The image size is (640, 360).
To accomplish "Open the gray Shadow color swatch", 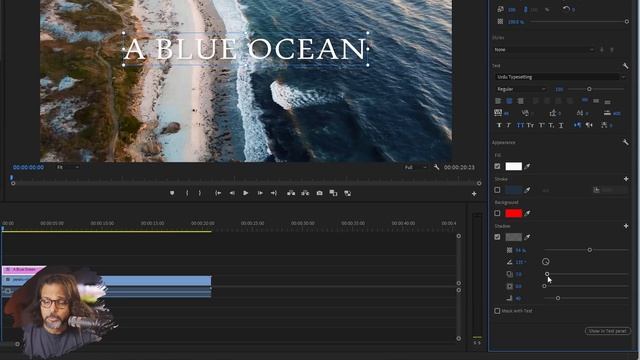I will (x=513, y=237).
